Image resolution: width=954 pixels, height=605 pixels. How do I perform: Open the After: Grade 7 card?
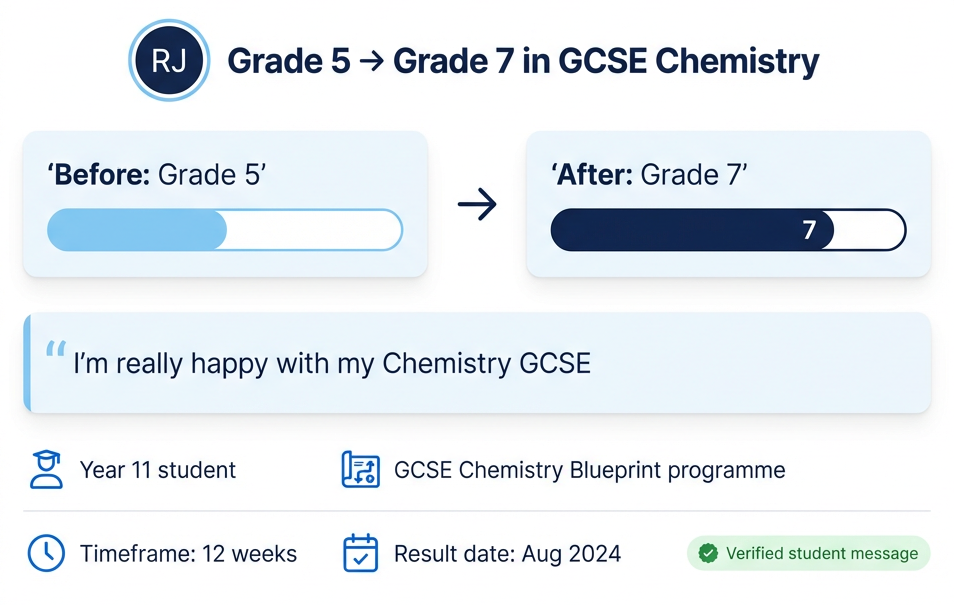click(728, 204)
